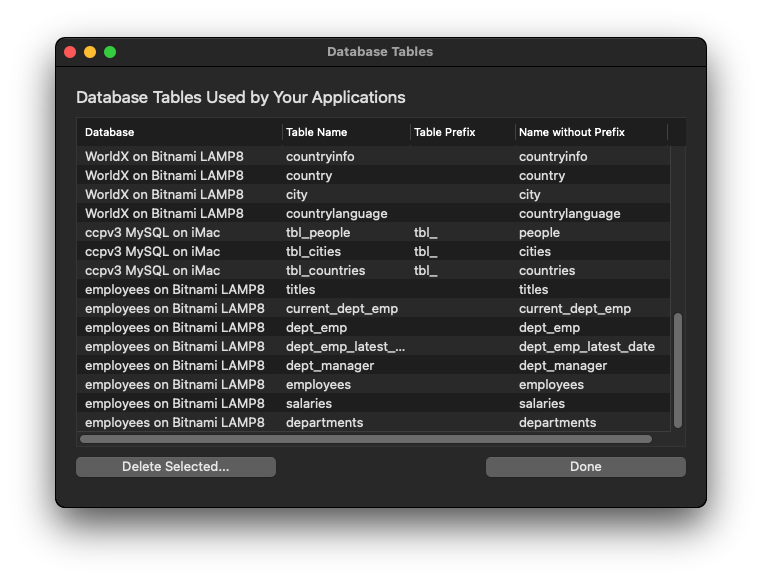Select the employees cell under Table Name
Viewport: 762px width, 581px height.
(318, 384)
